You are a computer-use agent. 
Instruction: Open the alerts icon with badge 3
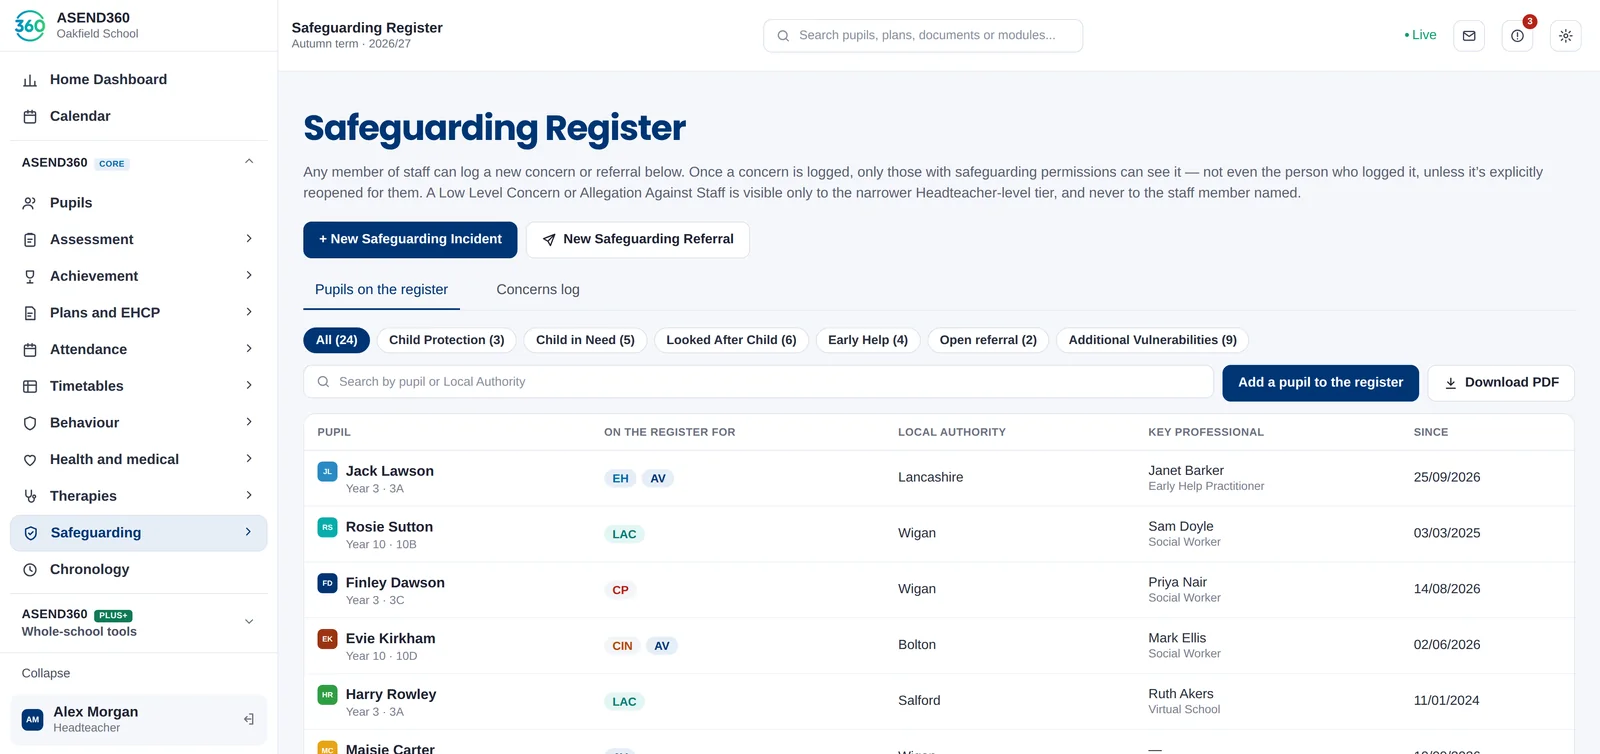(1517, 35)
